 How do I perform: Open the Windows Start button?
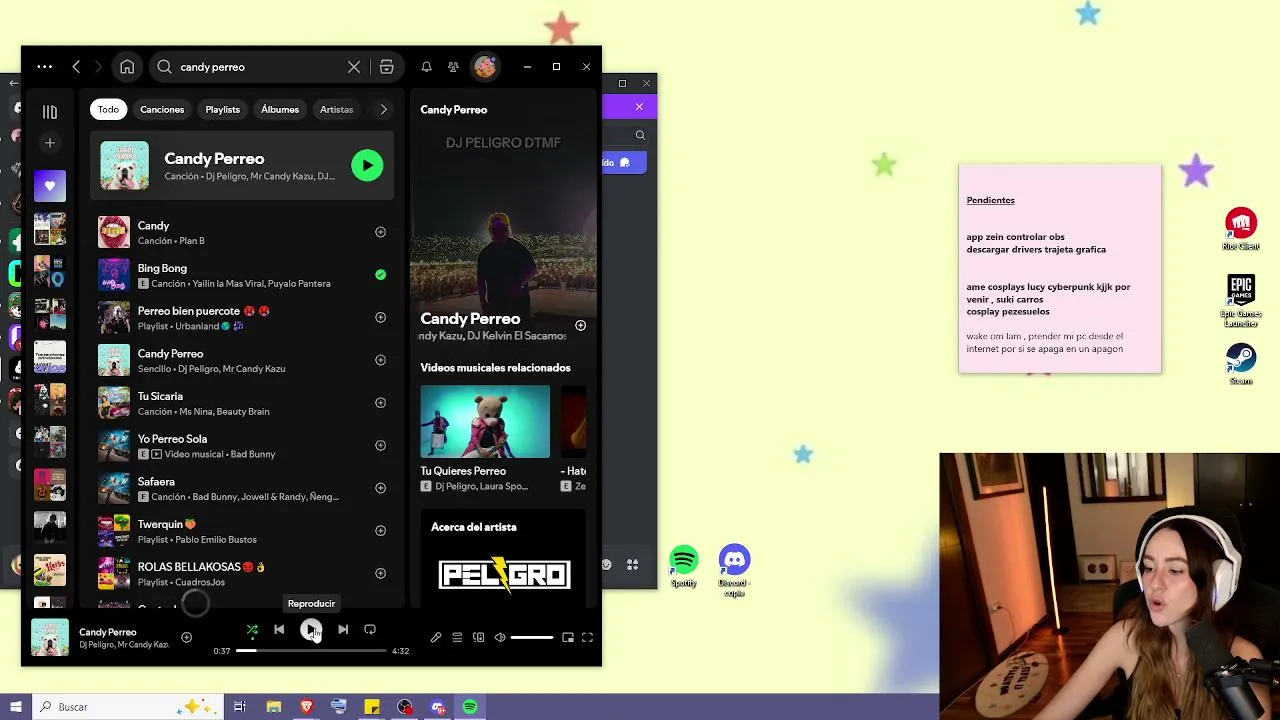[x=16, y=707]
